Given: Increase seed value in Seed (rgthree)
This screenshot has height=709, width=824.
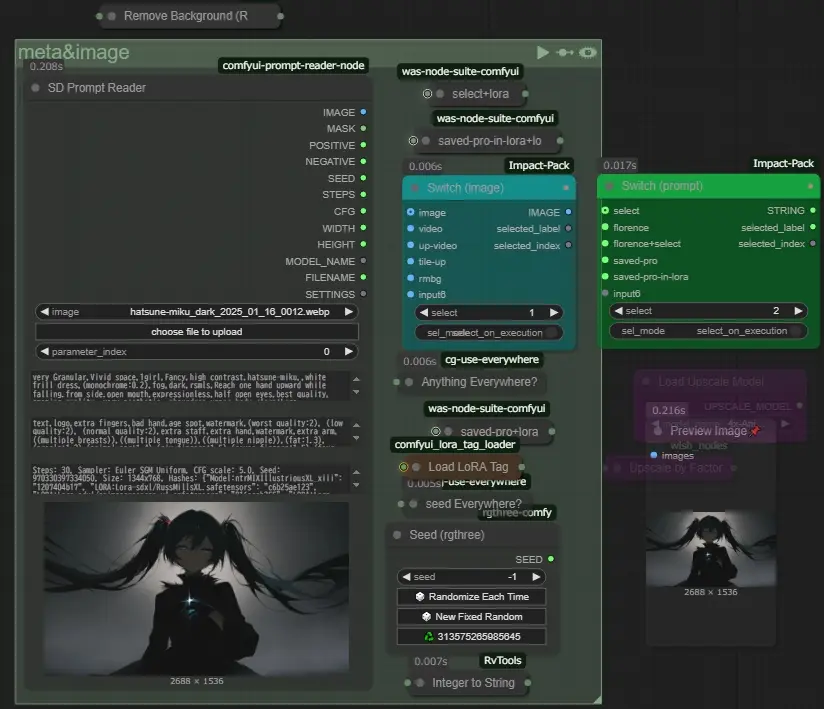Looking at the screenshot, I should click(x=536, y=577).
